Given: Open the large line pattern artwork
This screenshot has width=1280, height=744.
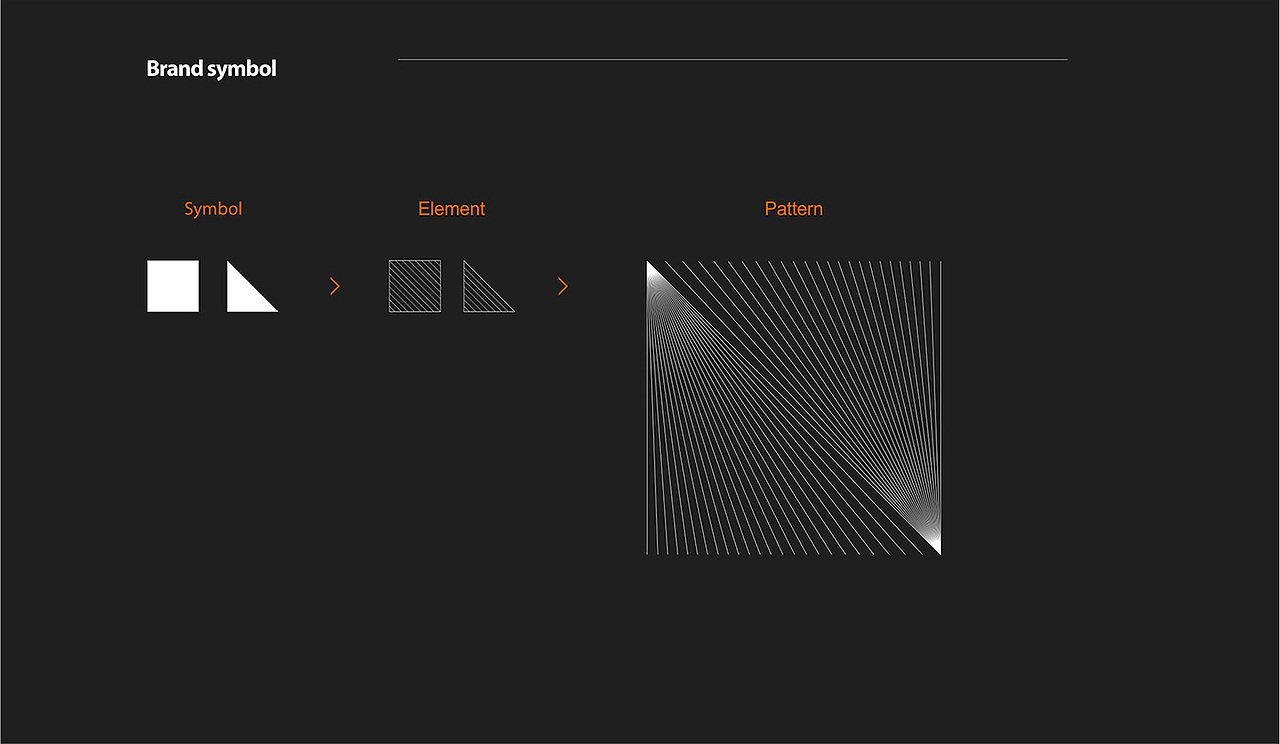Looking at the screenshot, I should click(x=793, y=408).
